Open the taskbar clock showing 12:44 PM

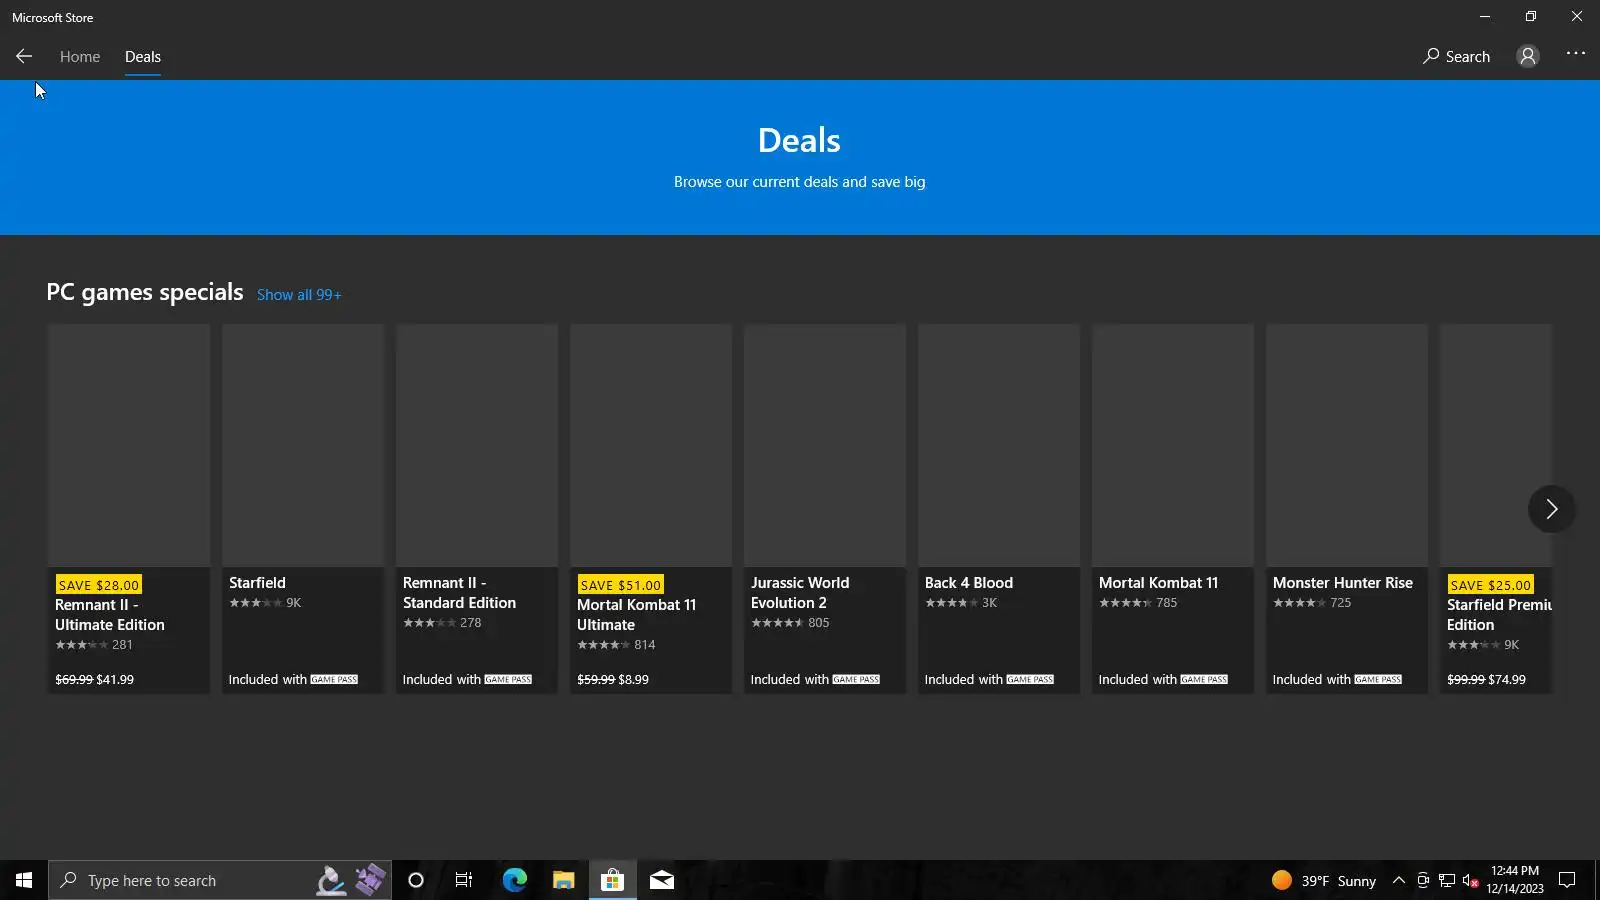tap(1515, 880)
